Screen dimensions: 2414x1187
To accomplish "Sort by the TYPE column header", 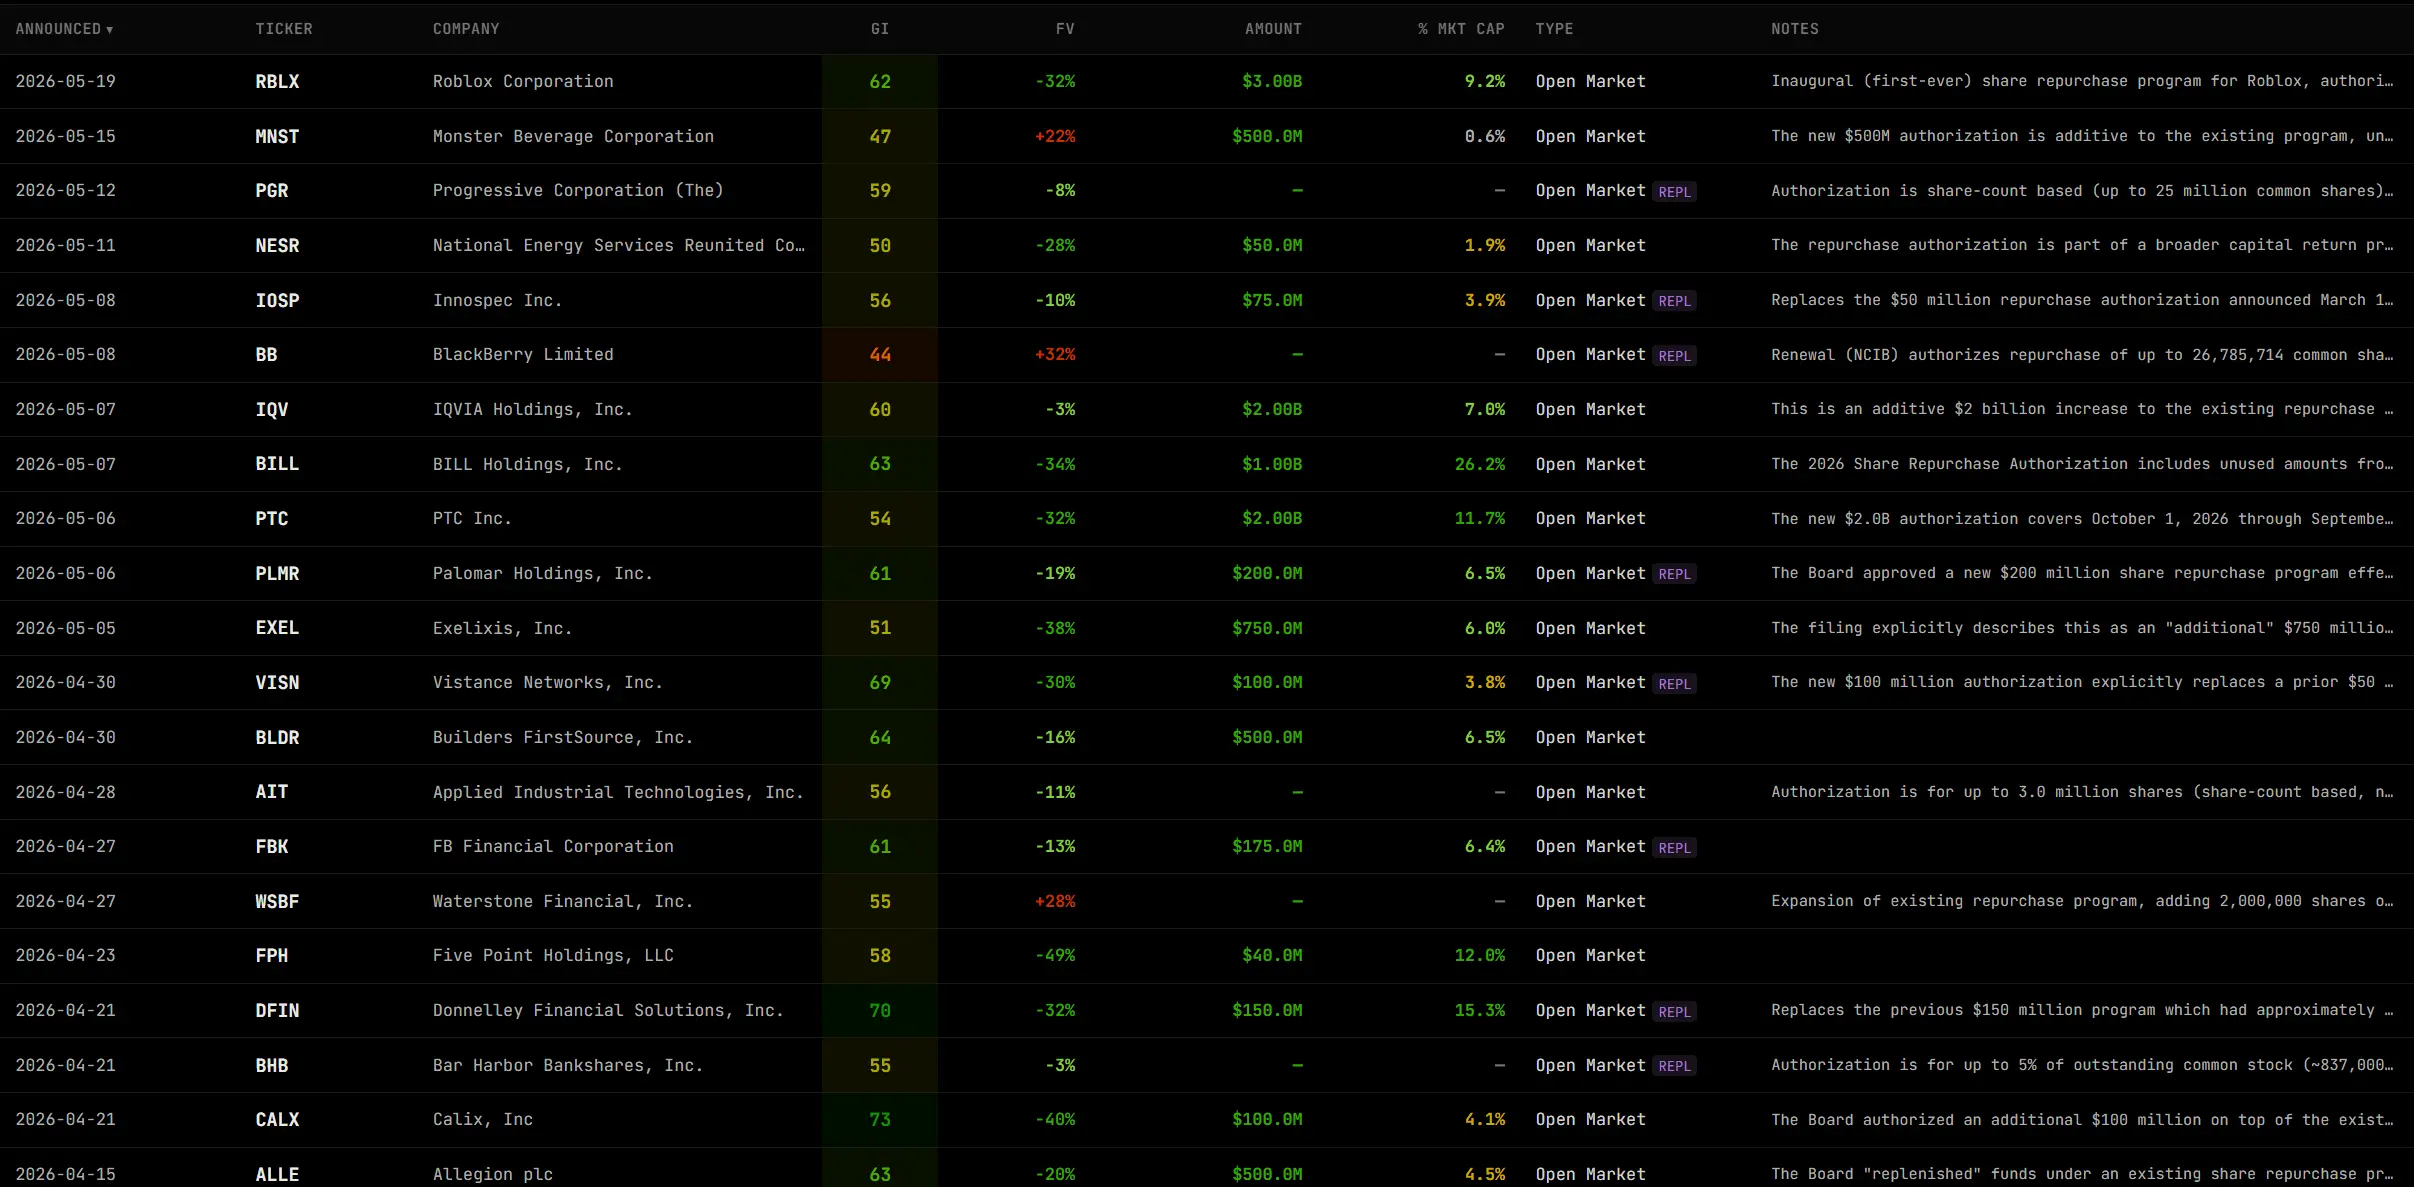I will [1554, 29].
